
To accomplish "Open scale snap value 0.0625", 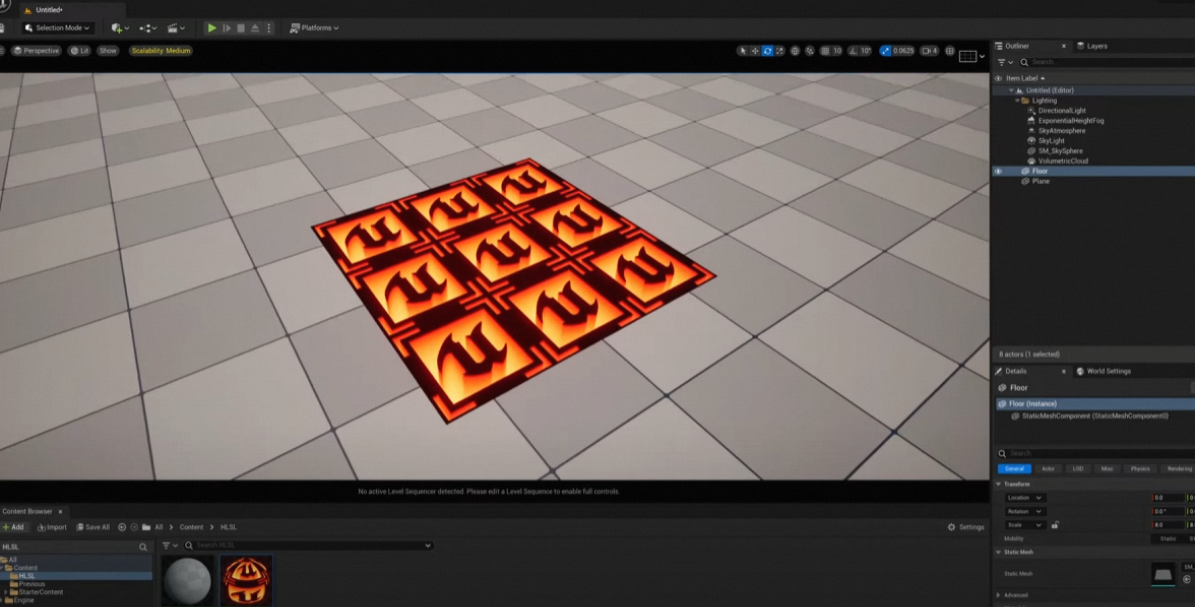I will [903, 51].
